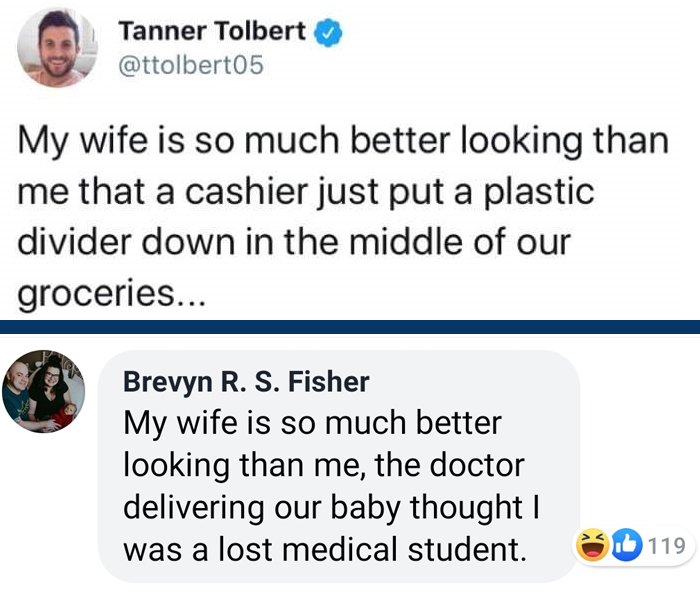Open the Brevyn R. S. Fisher name link
This screenshot has height=592, width=700.
coord(246,381)
